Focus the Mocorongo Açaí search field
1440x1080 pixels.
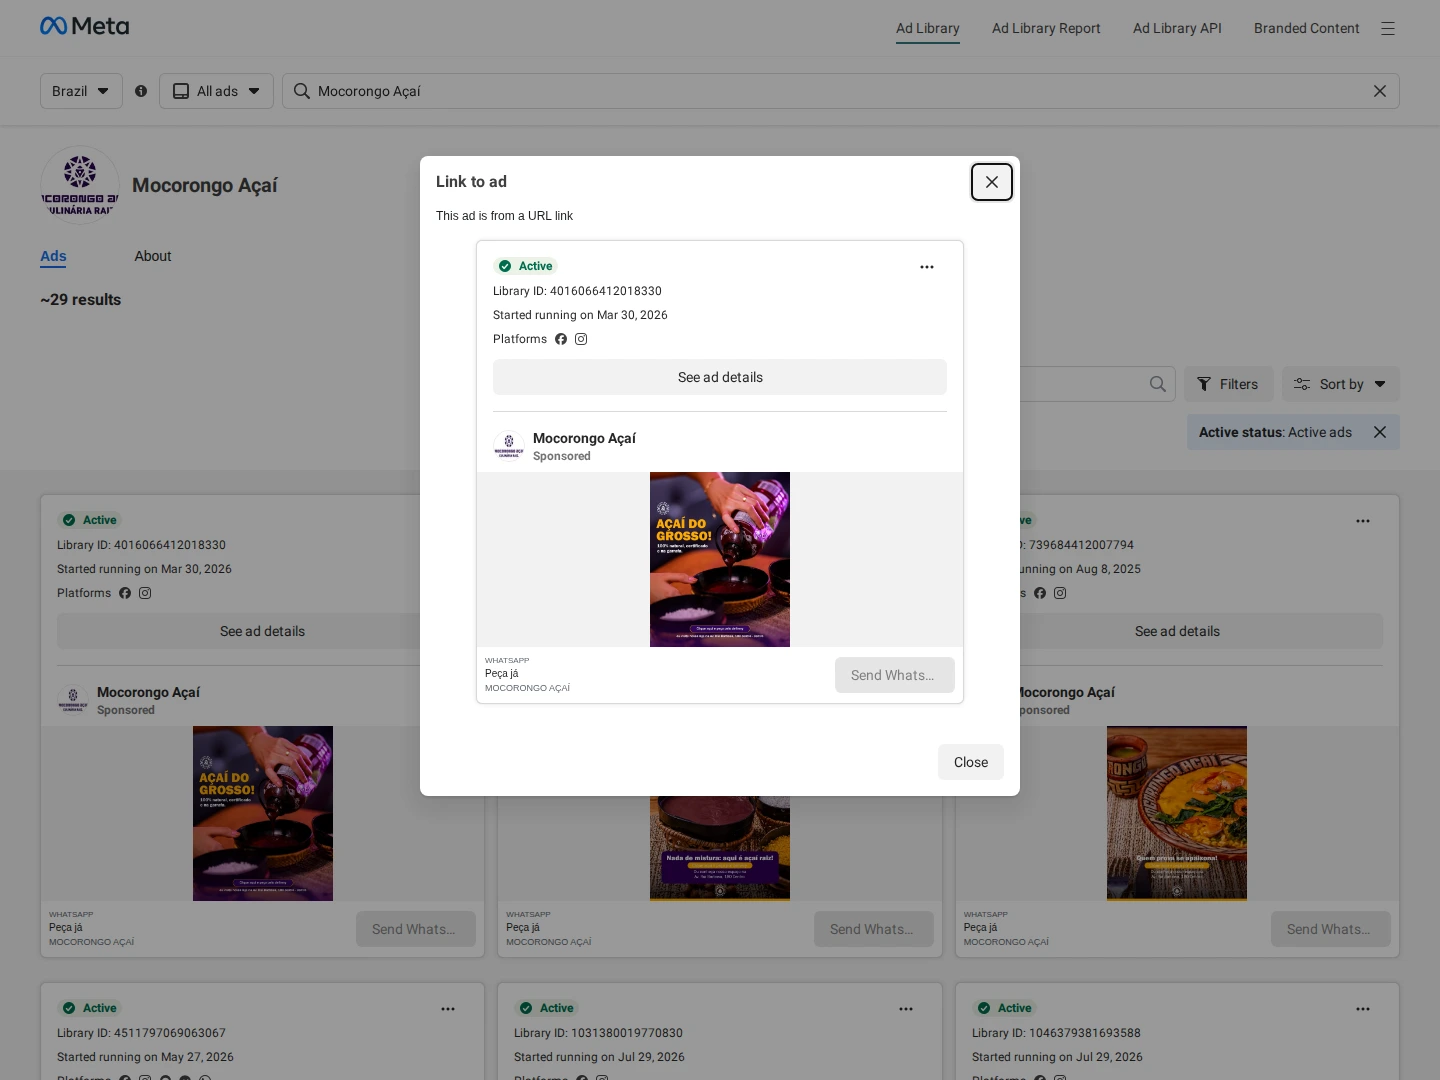click(x=840, y=91)
